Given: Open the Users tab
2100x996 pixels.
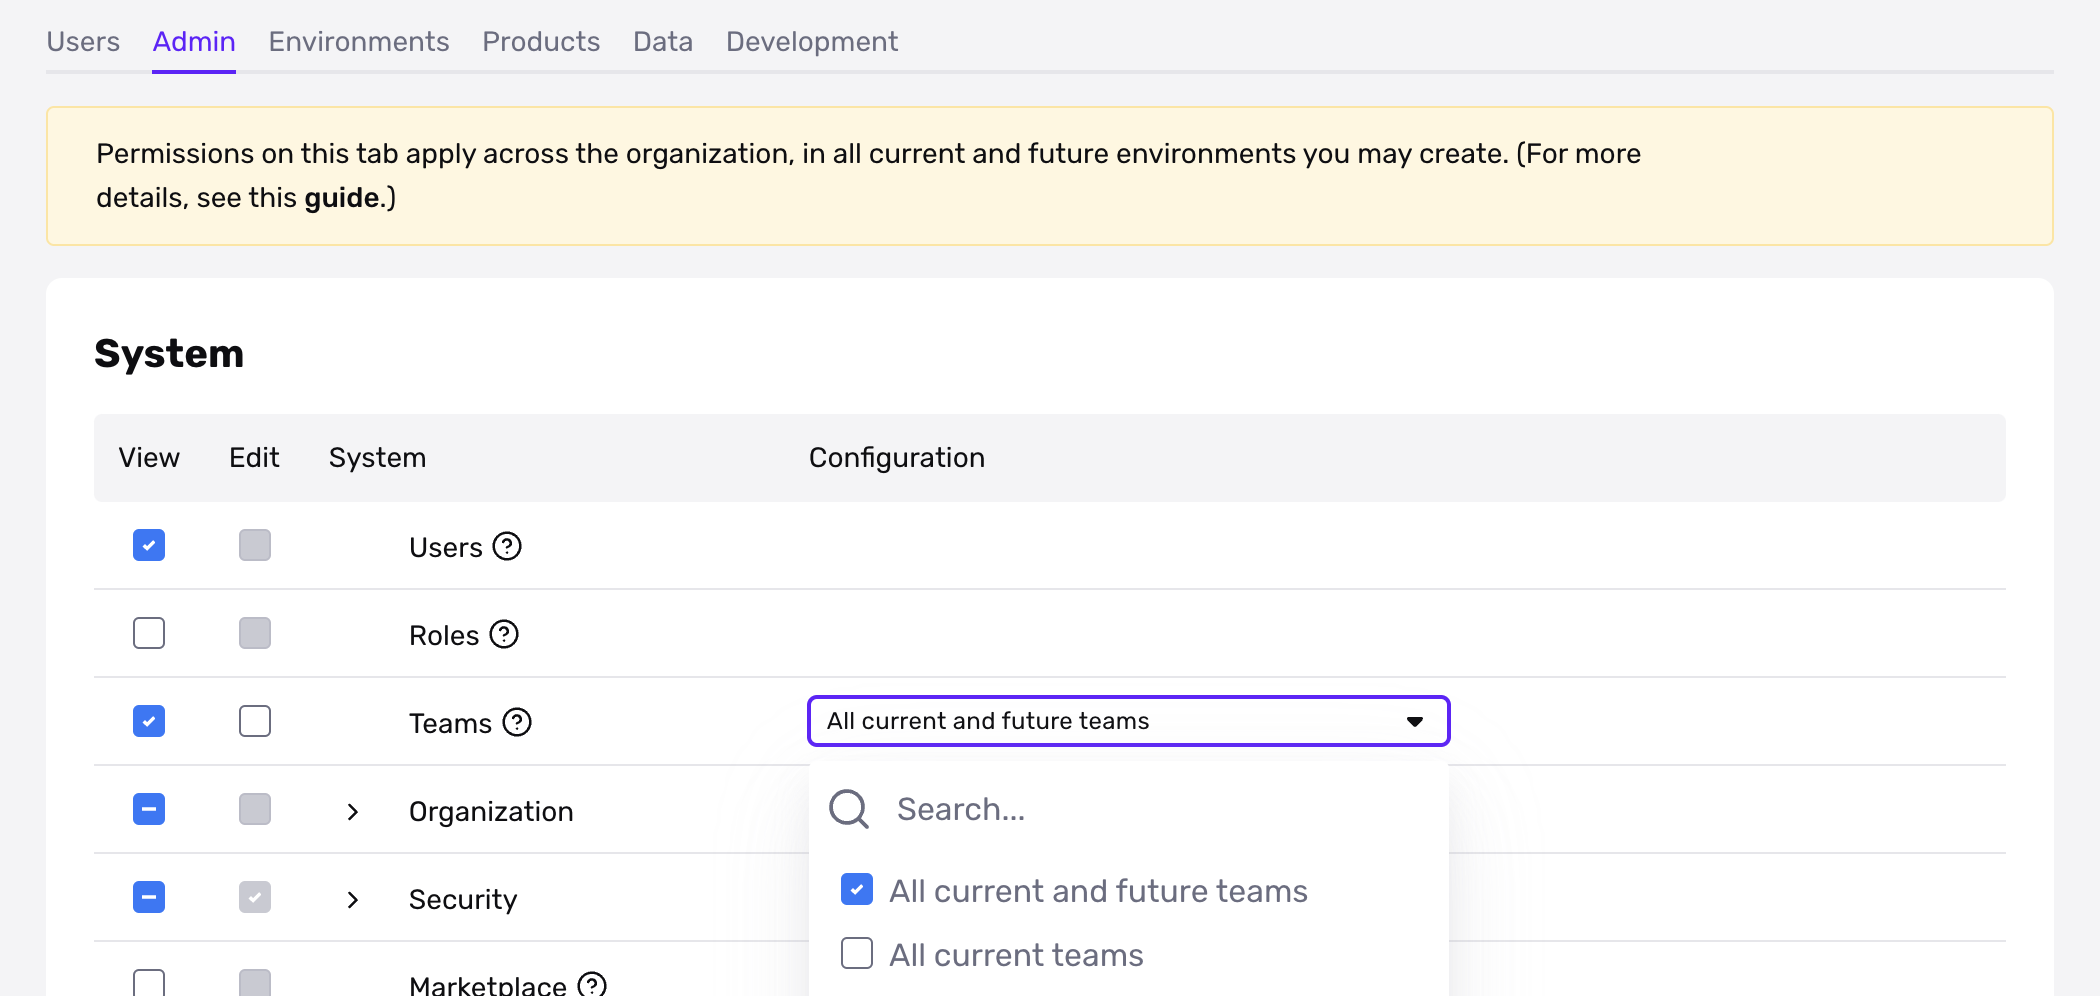Looking at the screenshot, I should point(83,42).
